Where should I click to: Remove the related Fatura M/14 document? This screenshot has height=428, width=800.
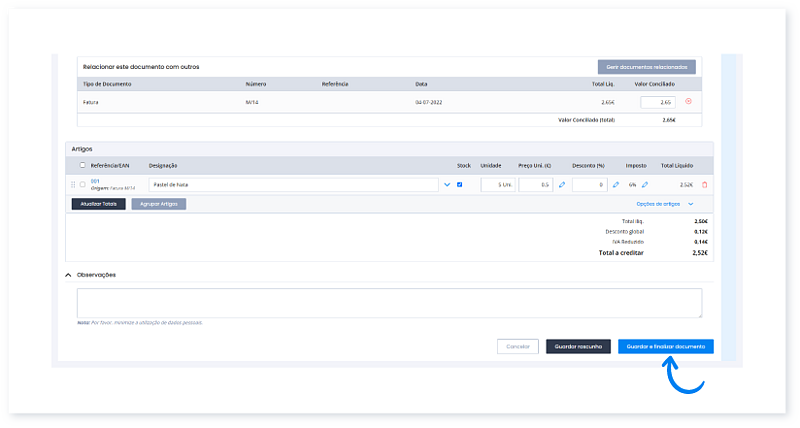pos(688,102)
